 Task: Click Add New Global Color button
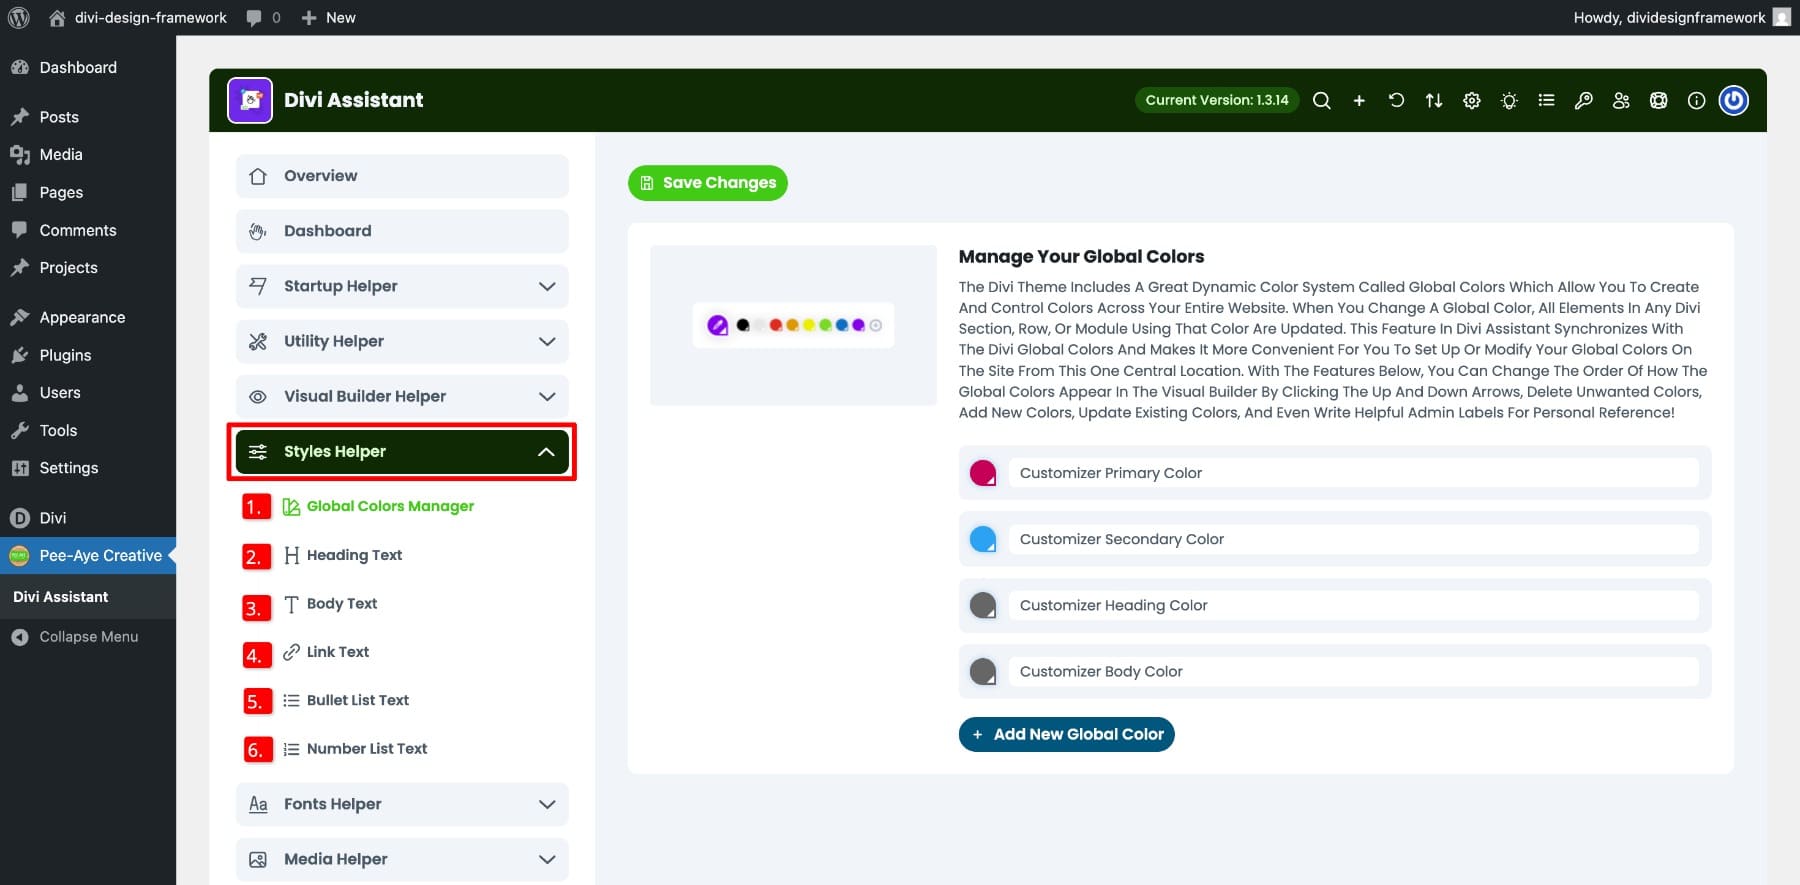[x=1066, y=735]
